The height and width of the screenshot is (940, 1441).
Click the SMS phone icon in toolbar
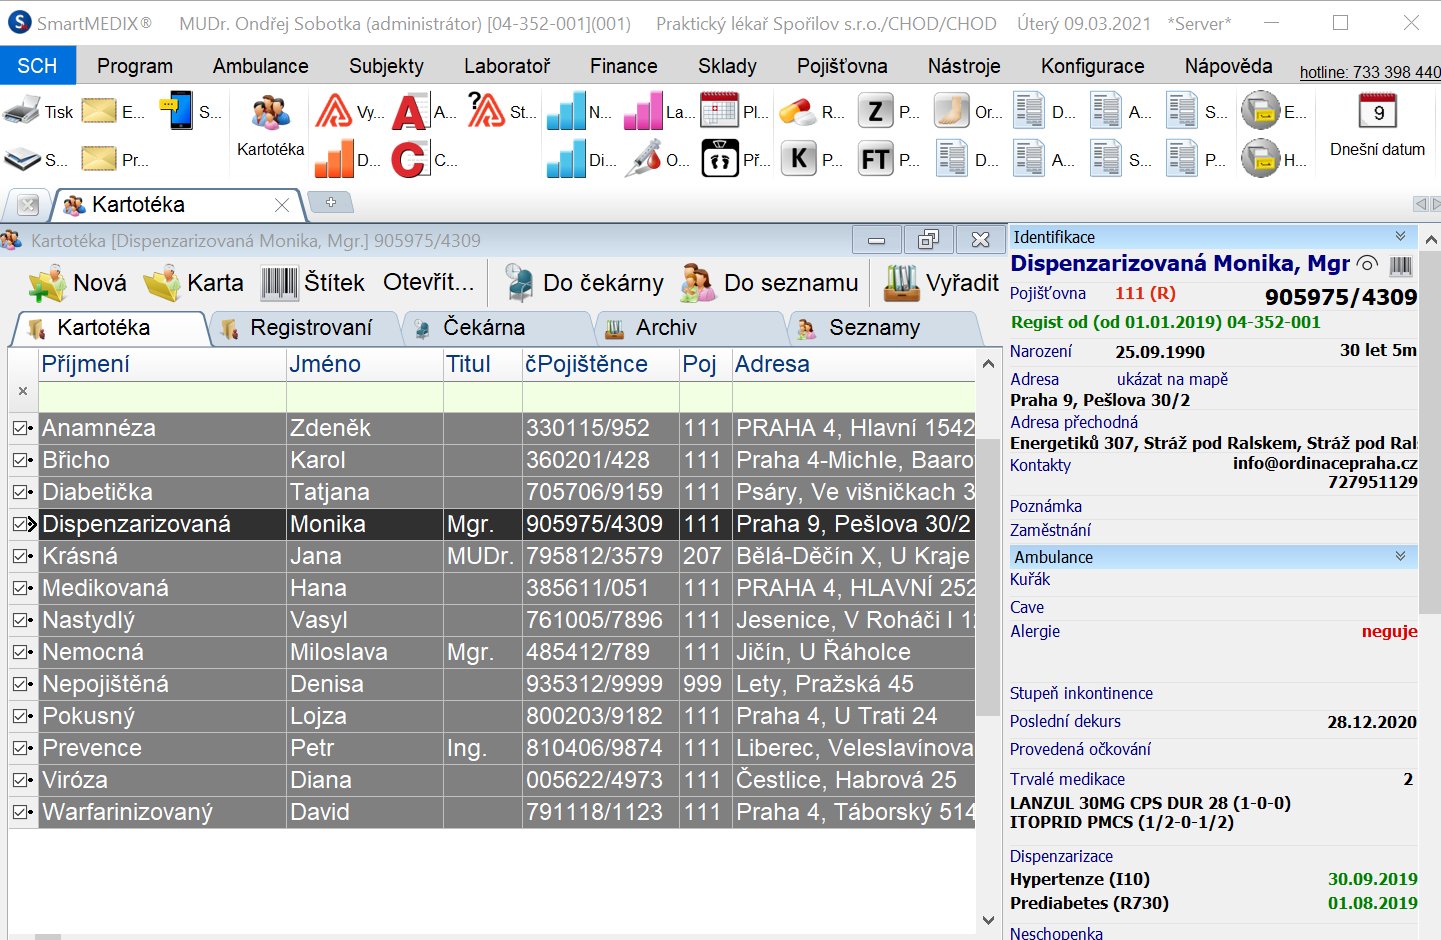(177, 111)
